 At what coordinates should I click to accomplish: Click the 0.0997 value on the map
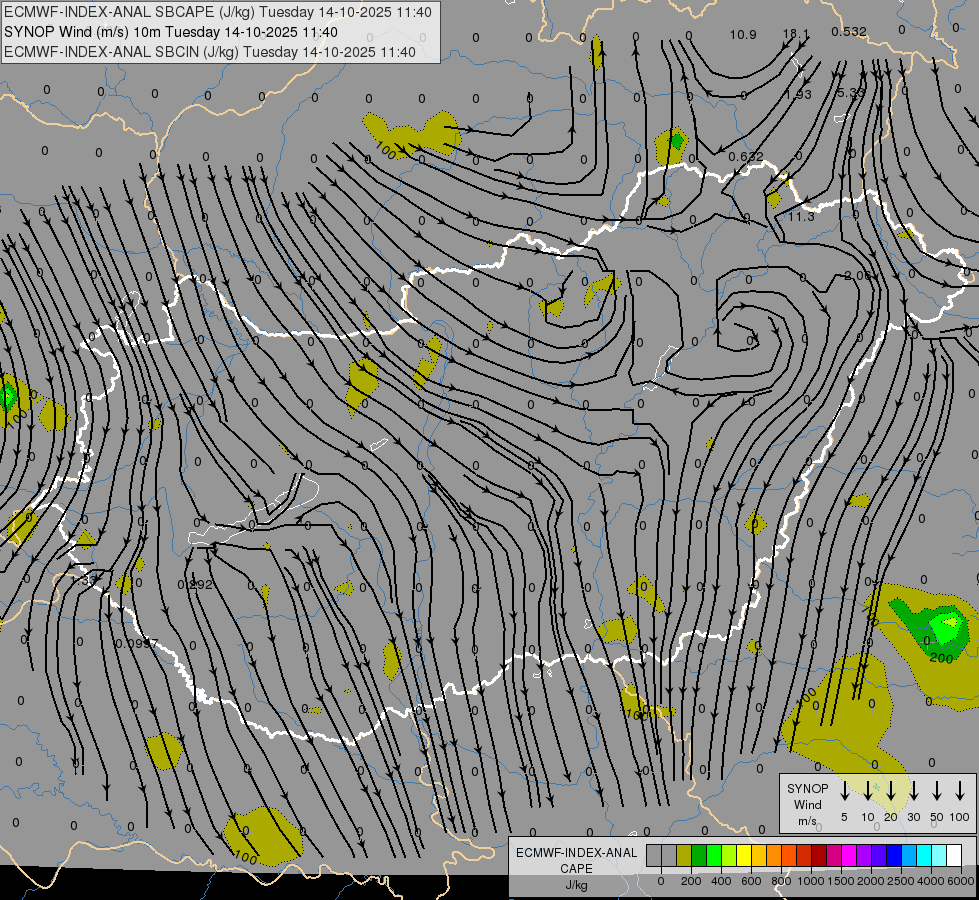point(137,643)
